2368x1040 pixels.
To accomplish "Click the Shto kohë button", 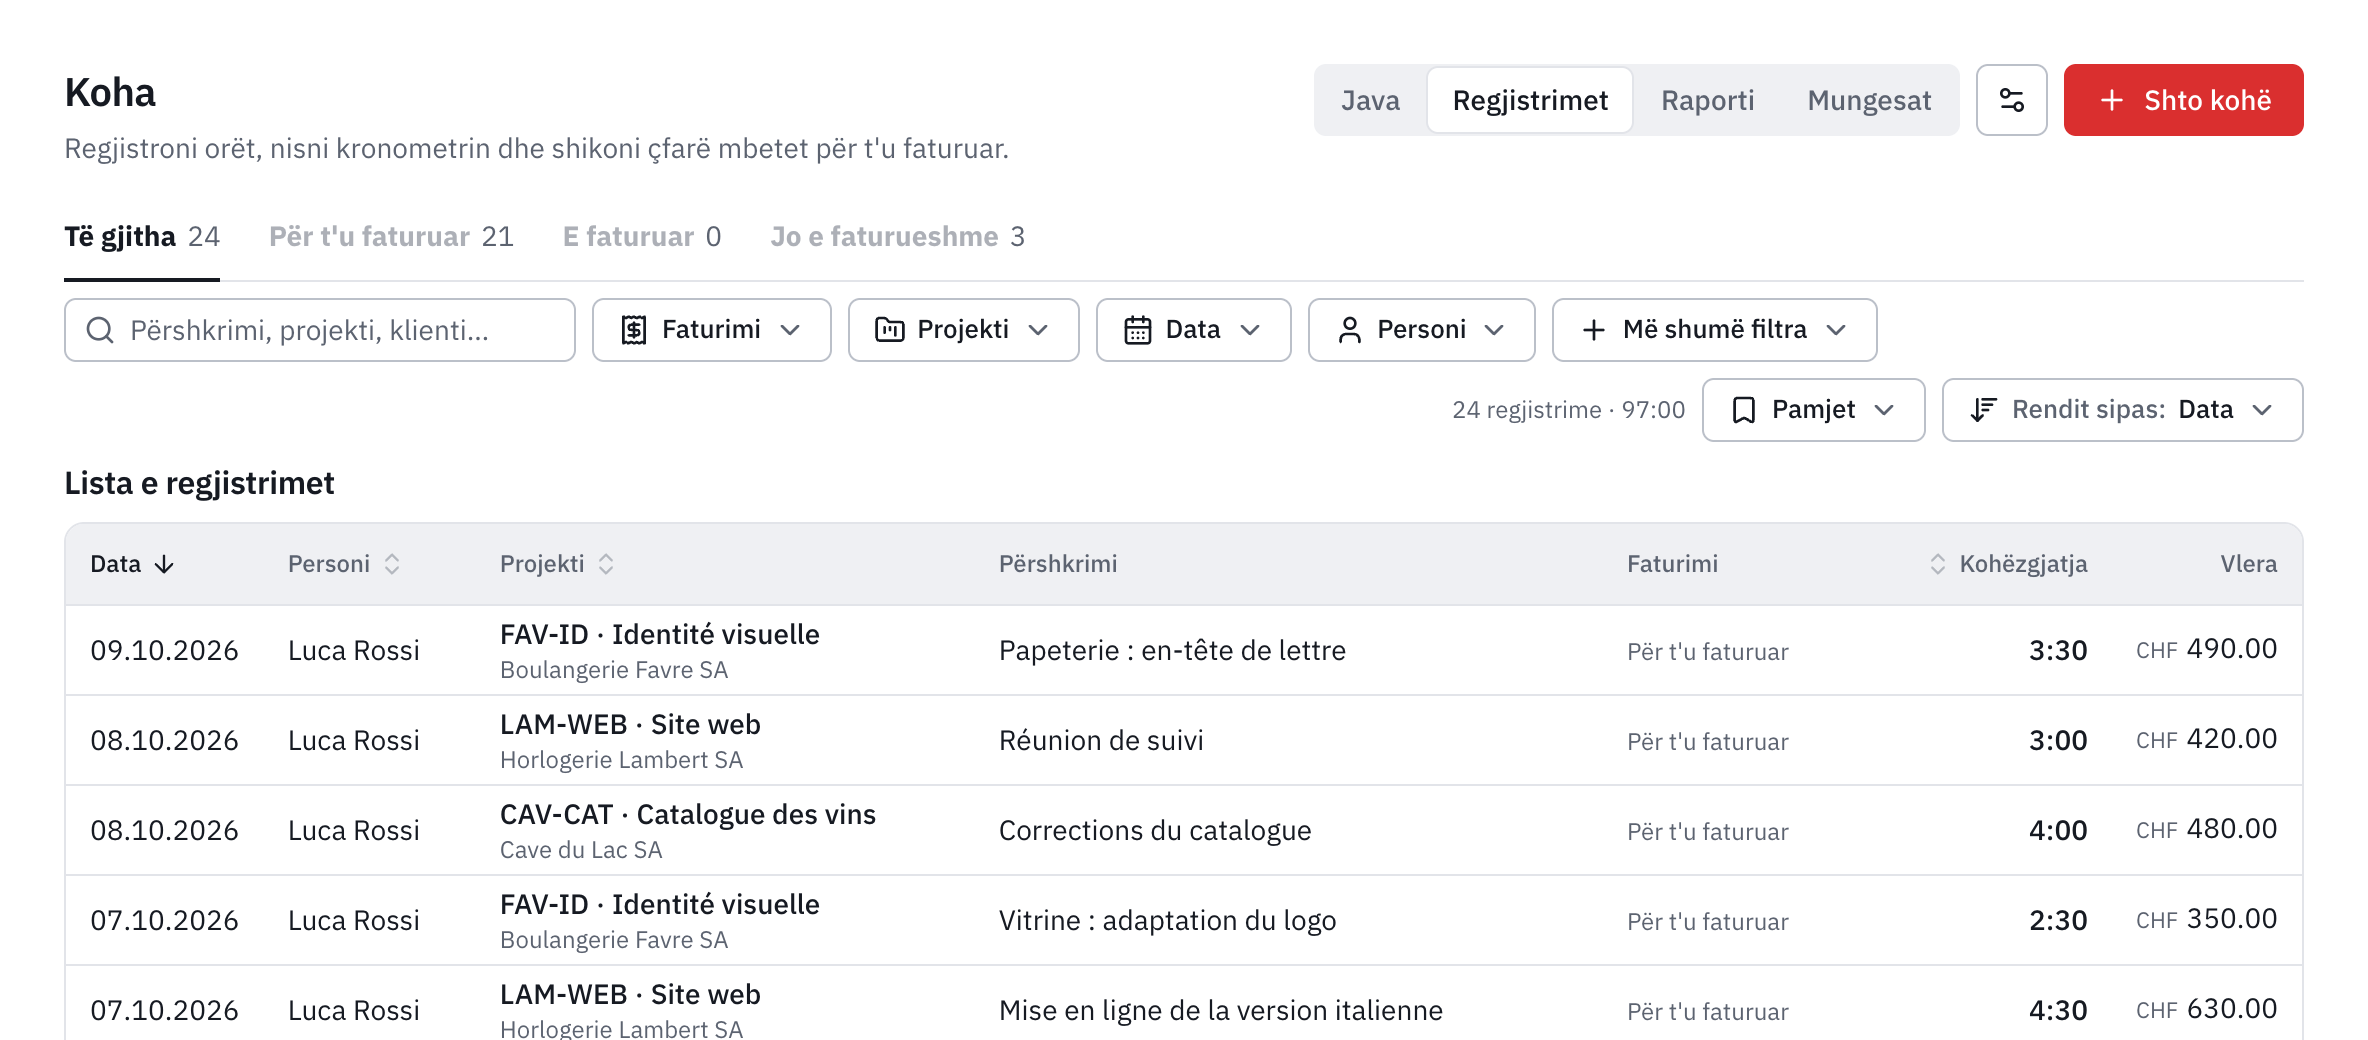I will pos(2183,100).
